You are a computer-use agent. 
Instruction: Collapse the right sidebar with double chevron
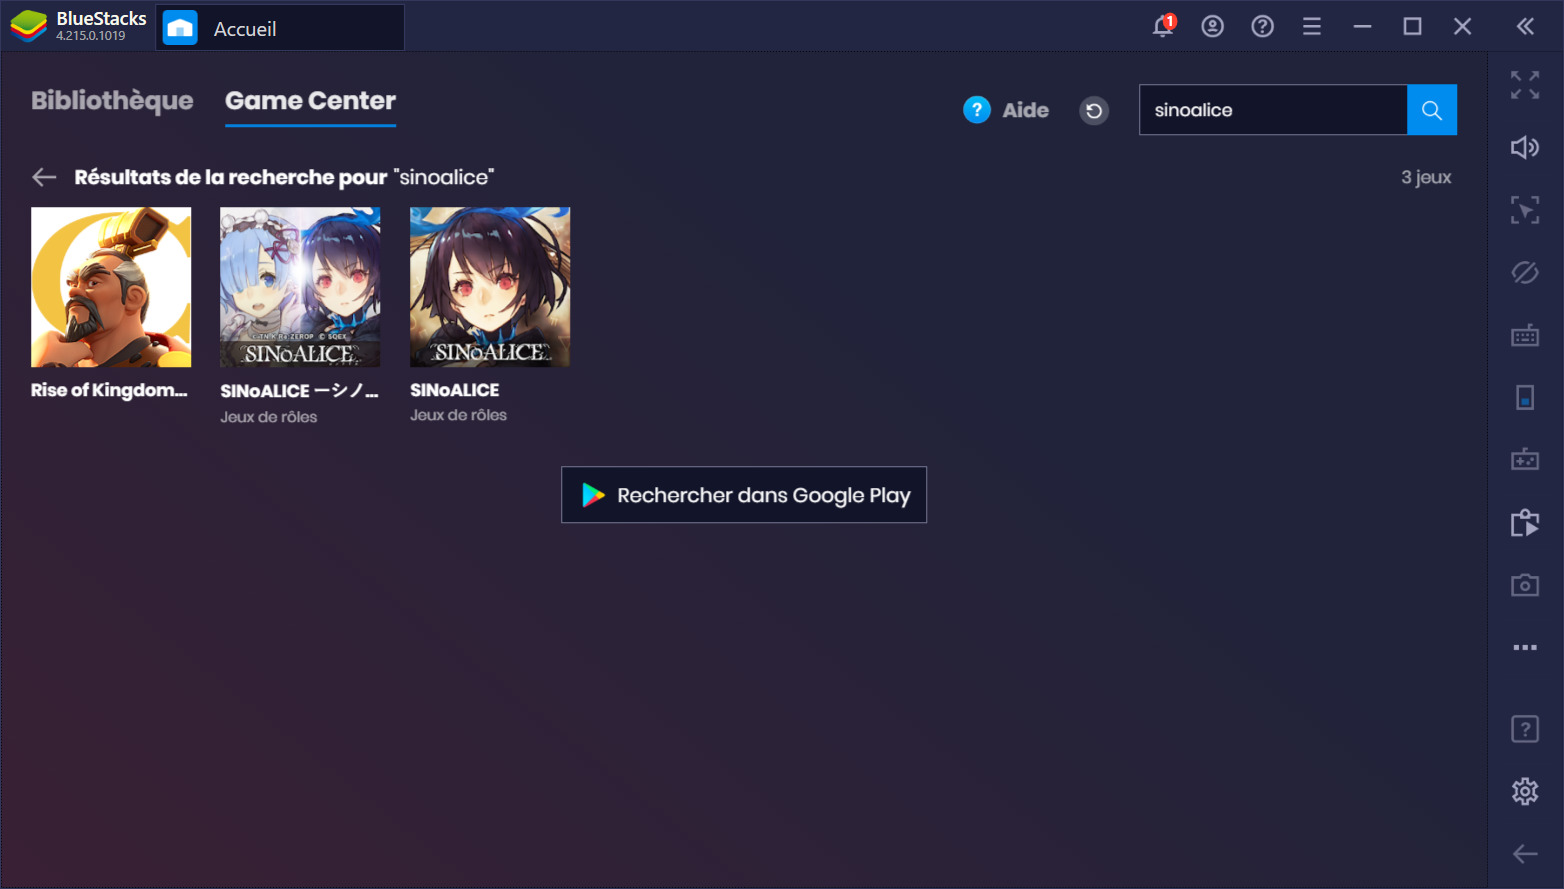1525,26
